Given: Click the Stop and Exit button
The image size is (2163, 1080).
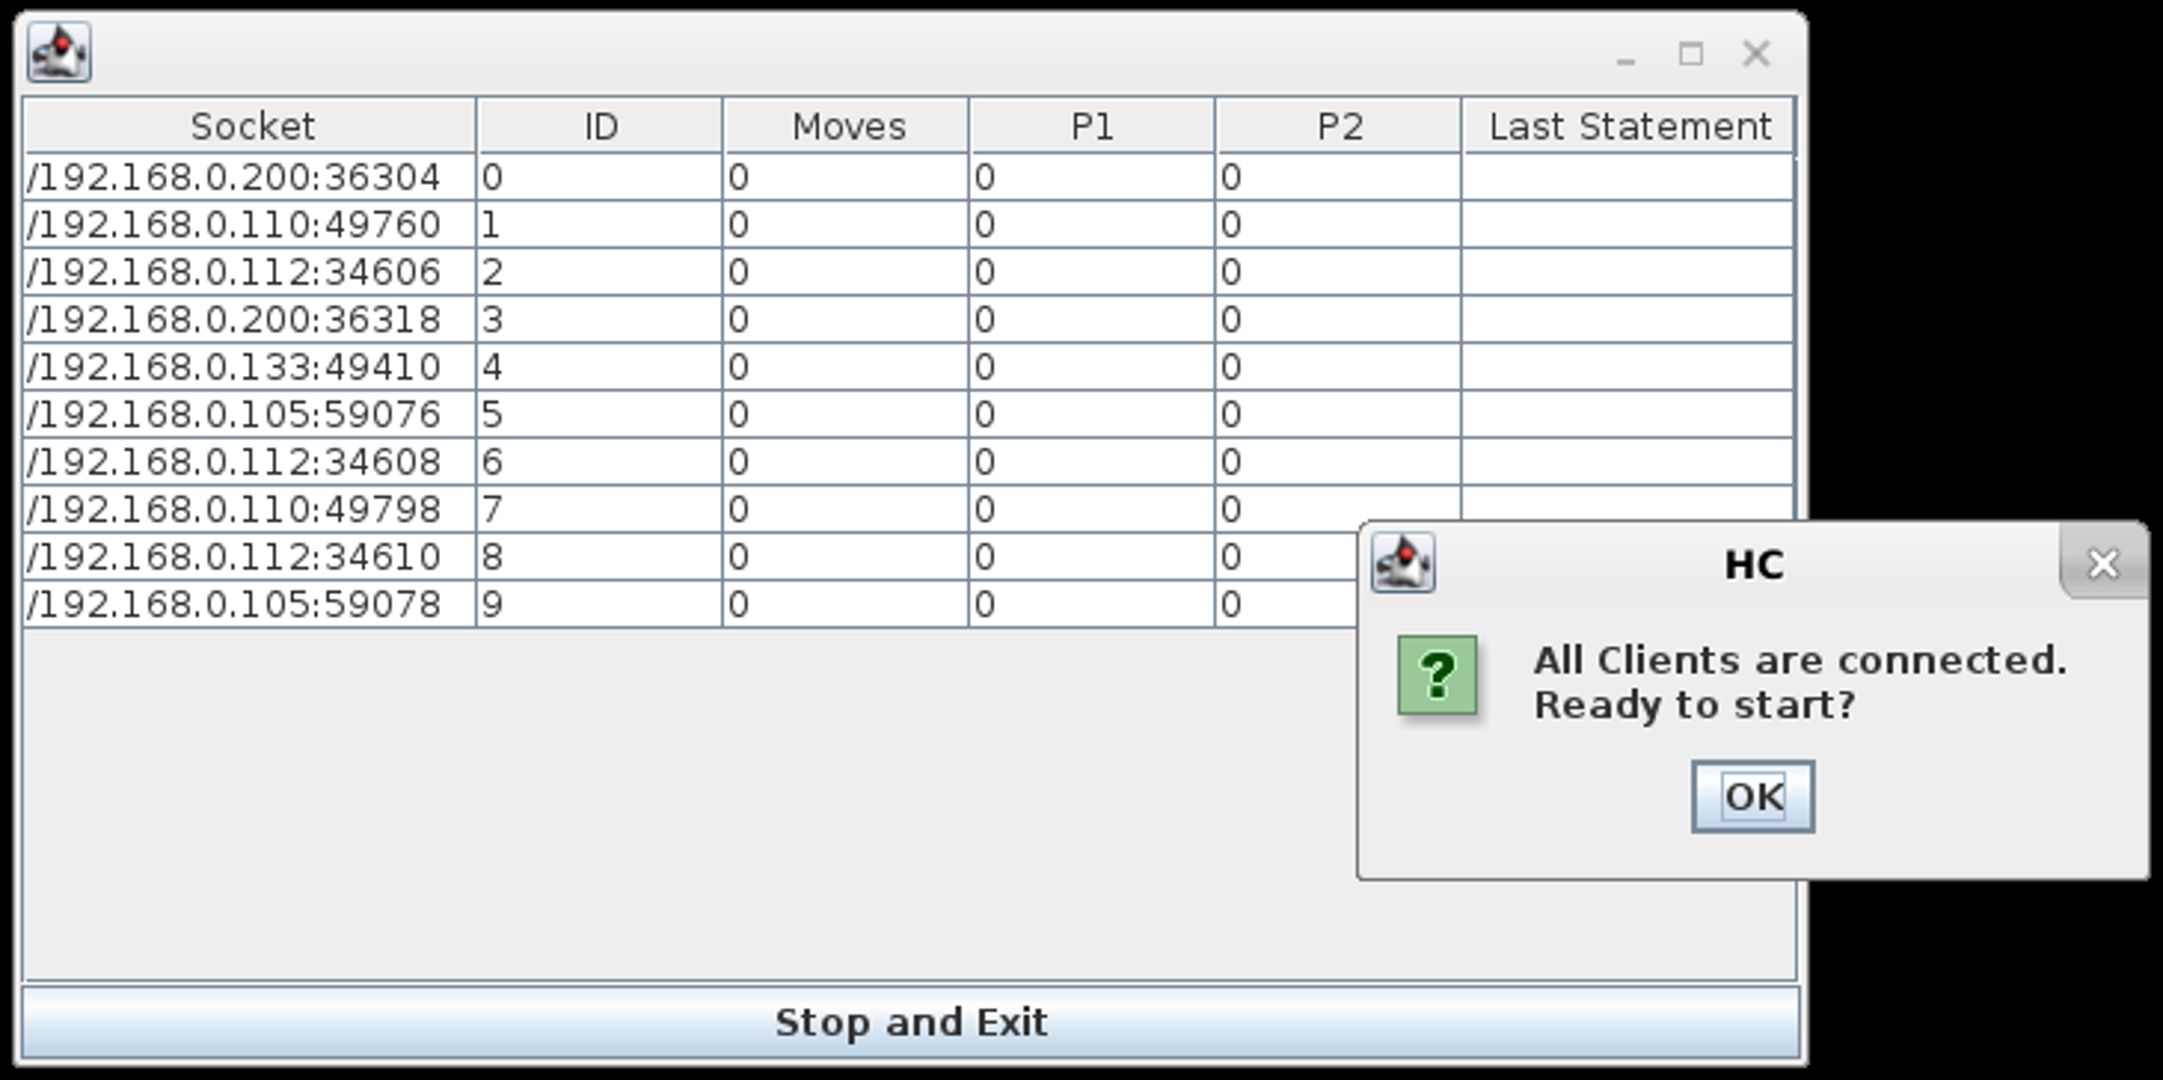Looking at the screenshot, I should pos(910,1022).
